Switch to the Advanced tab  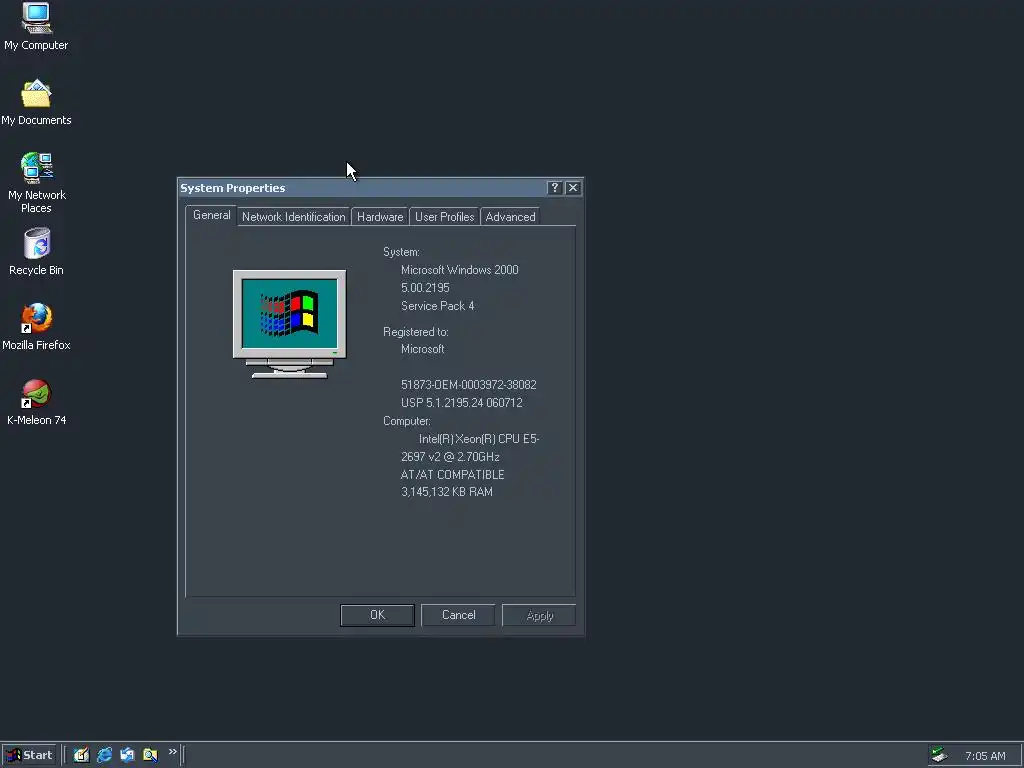point(510,217)
